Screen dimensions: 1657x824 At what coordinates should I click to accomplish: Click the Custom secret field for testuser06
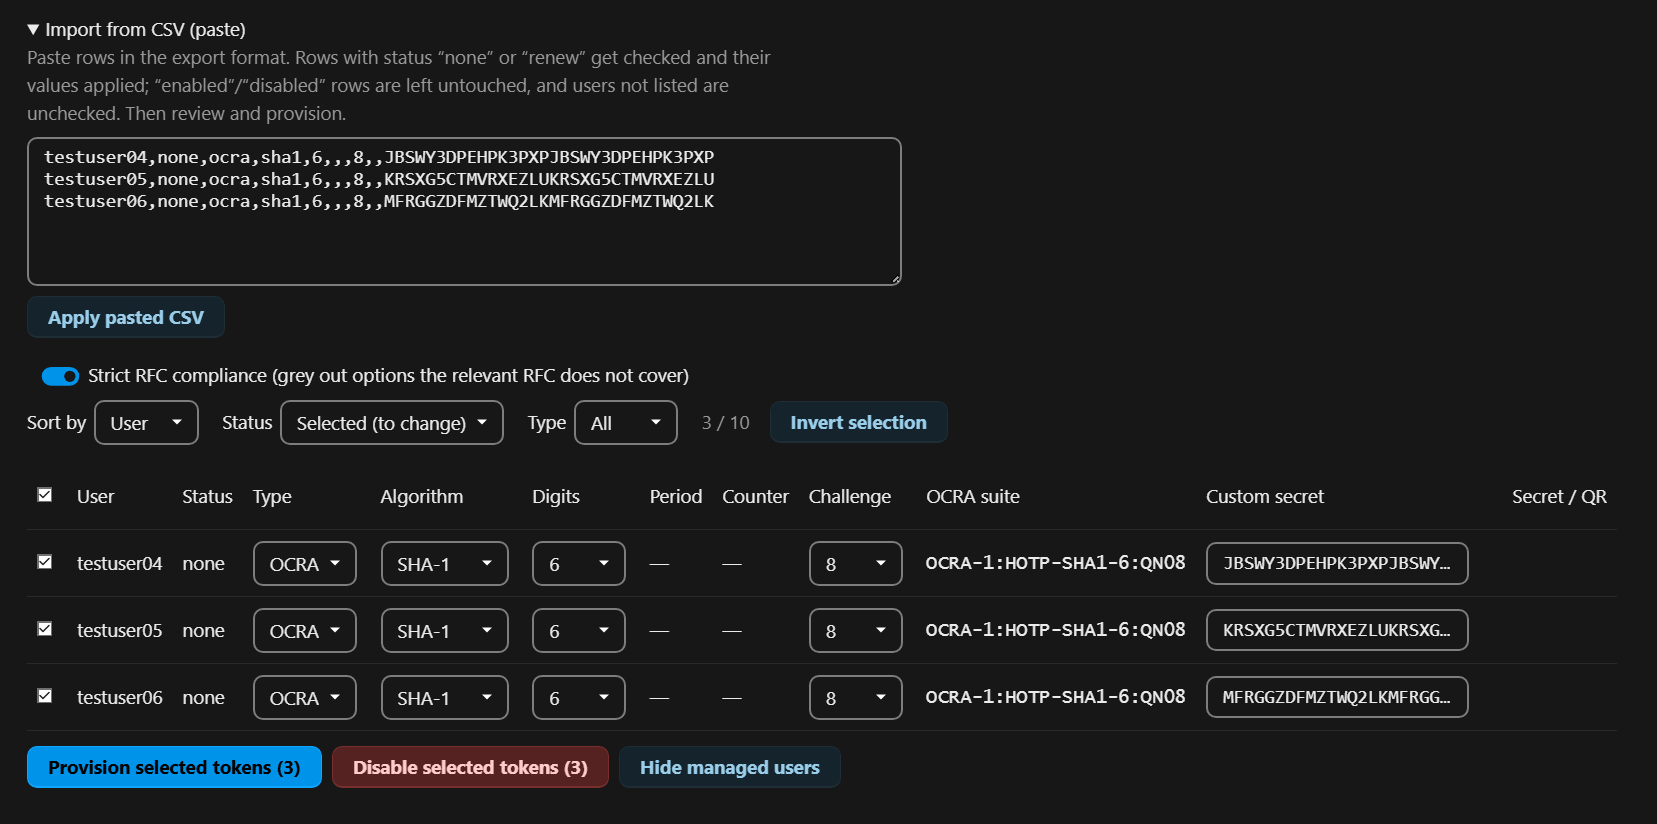tap(1337, 697)
